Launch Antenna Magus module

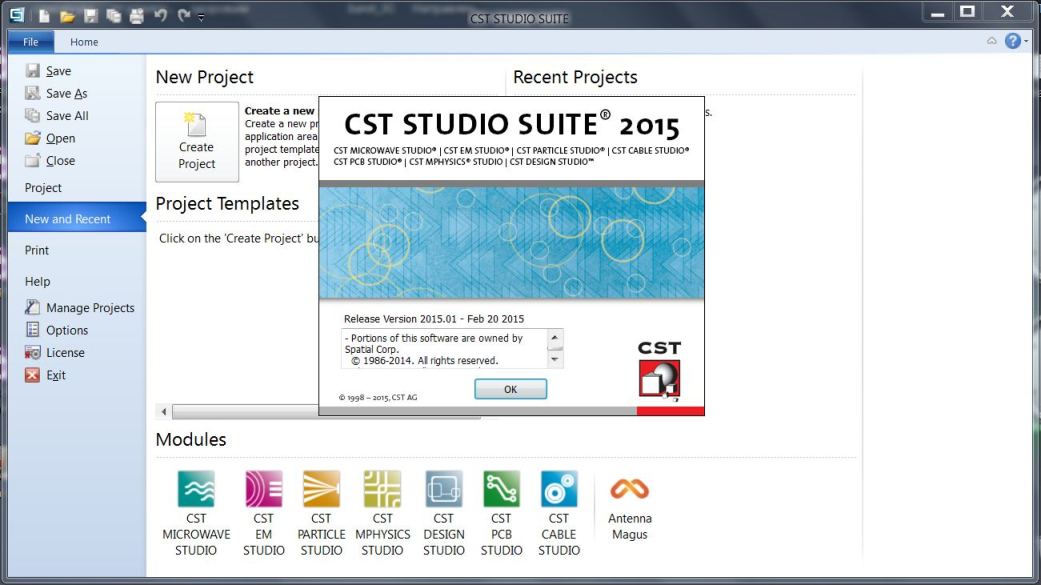click(629, 508)
